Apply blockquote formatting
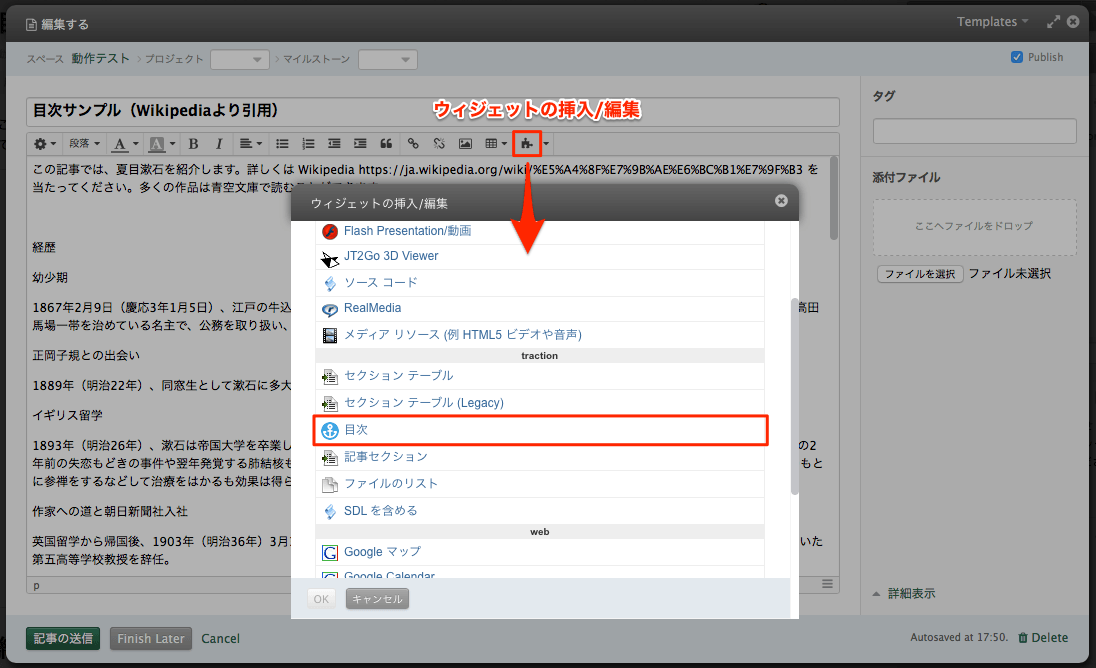1096x668 pixels. [x=386, y=144]
